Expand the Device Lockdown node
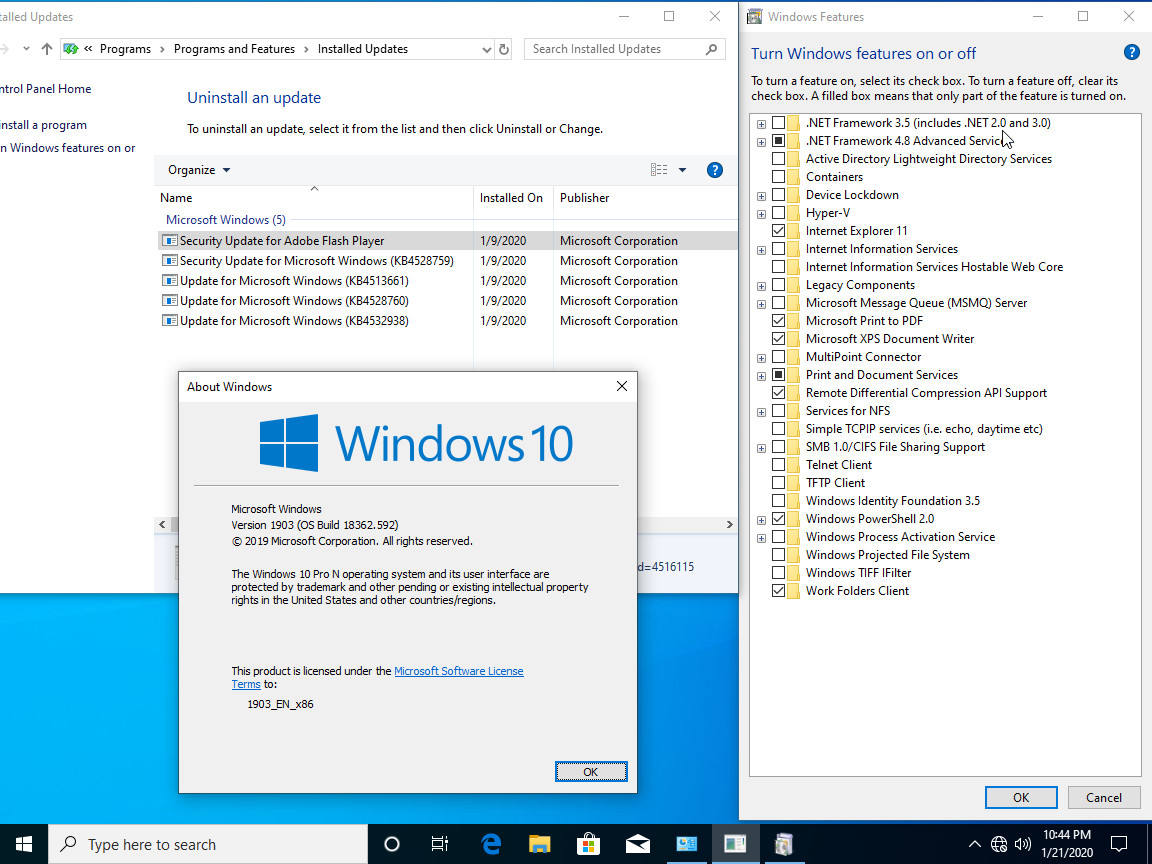Screen dimensions: 1152x864 pyautogui.click(x=761, y=195)
